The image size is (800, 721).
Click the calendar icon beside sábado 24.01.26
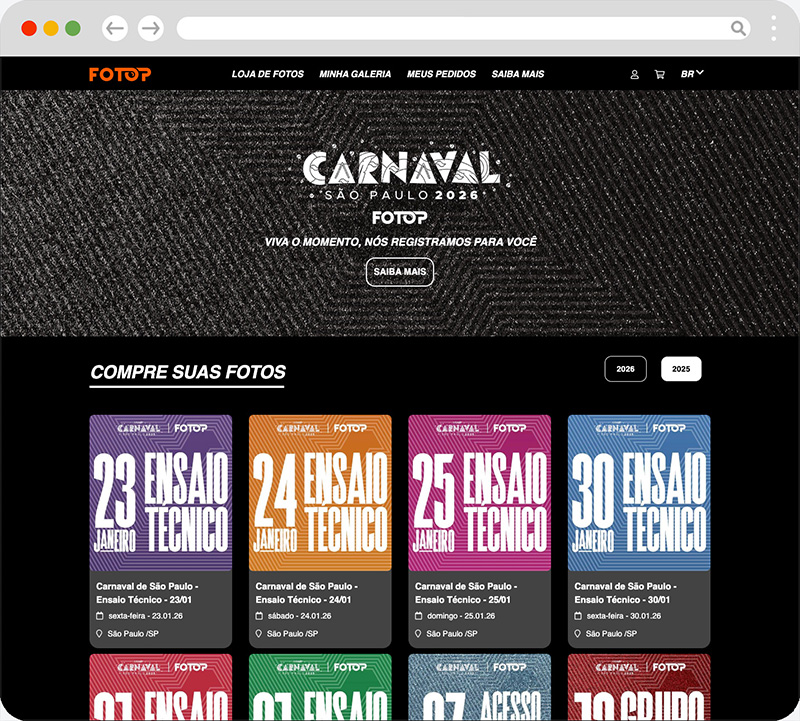point(259,616)
